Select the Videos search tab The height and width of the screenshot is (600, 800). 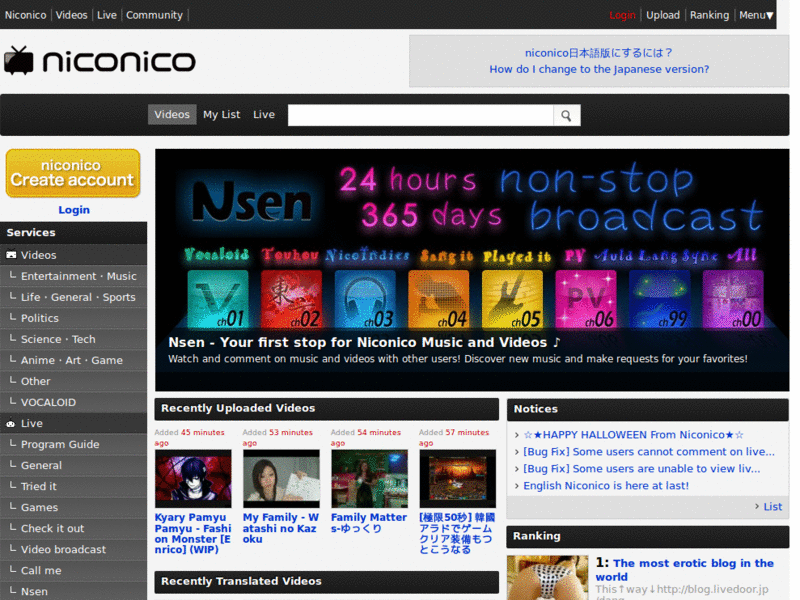point(172,115)
